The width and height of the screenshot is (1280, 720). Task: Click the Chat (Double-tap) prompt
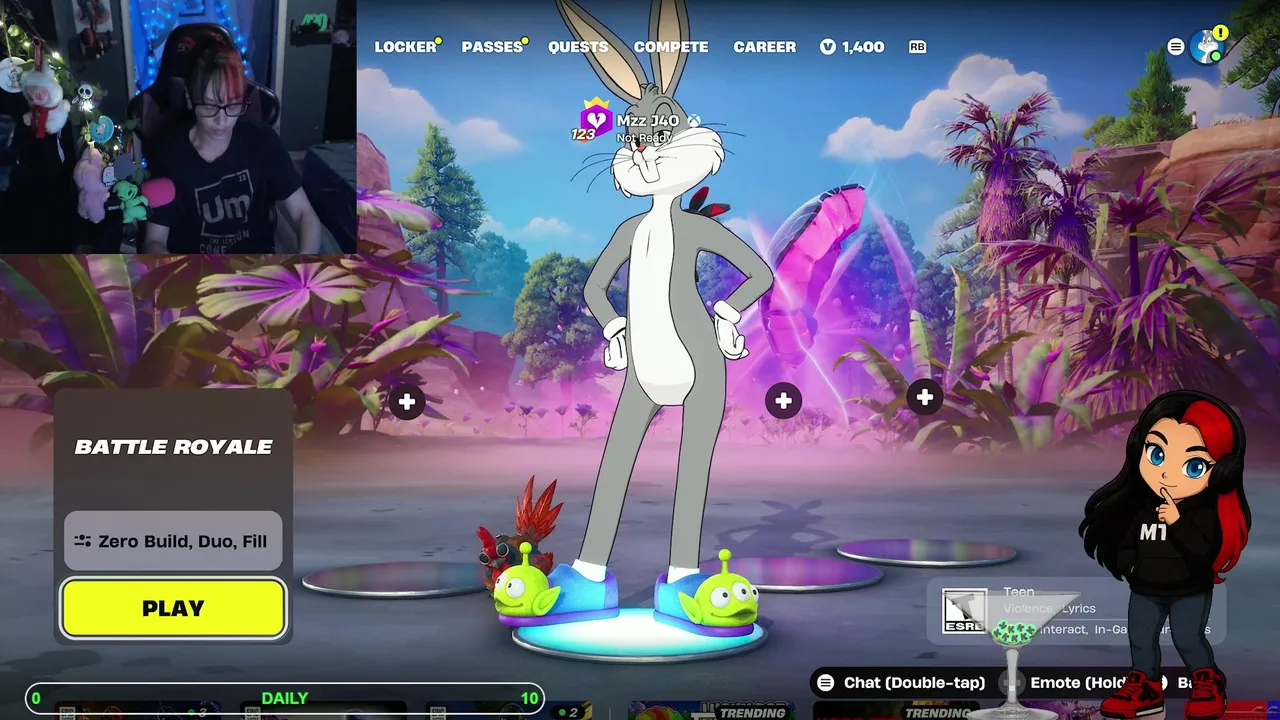tap(914, 683)
